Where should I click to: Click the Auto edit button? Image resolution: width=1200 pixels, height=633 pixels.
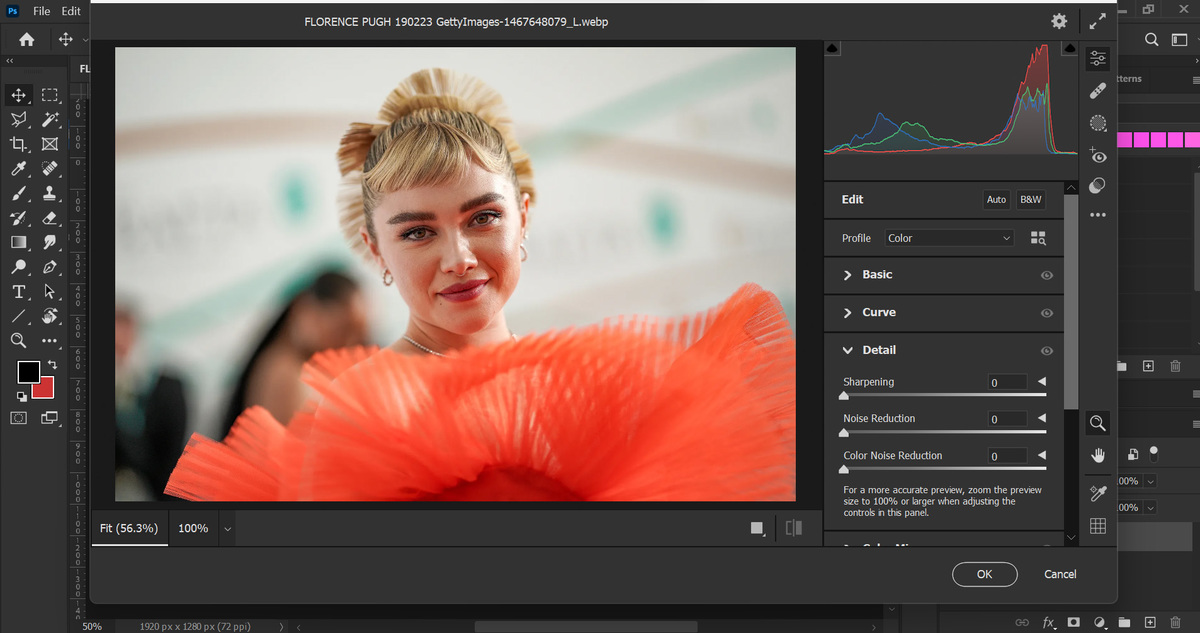click(996, 200)
